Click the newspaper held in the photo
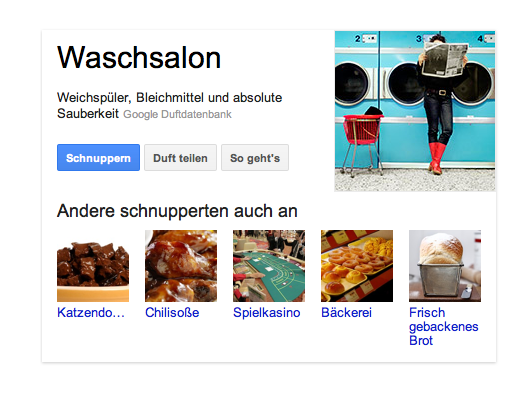Screen dimensions: 531x409 445,59
